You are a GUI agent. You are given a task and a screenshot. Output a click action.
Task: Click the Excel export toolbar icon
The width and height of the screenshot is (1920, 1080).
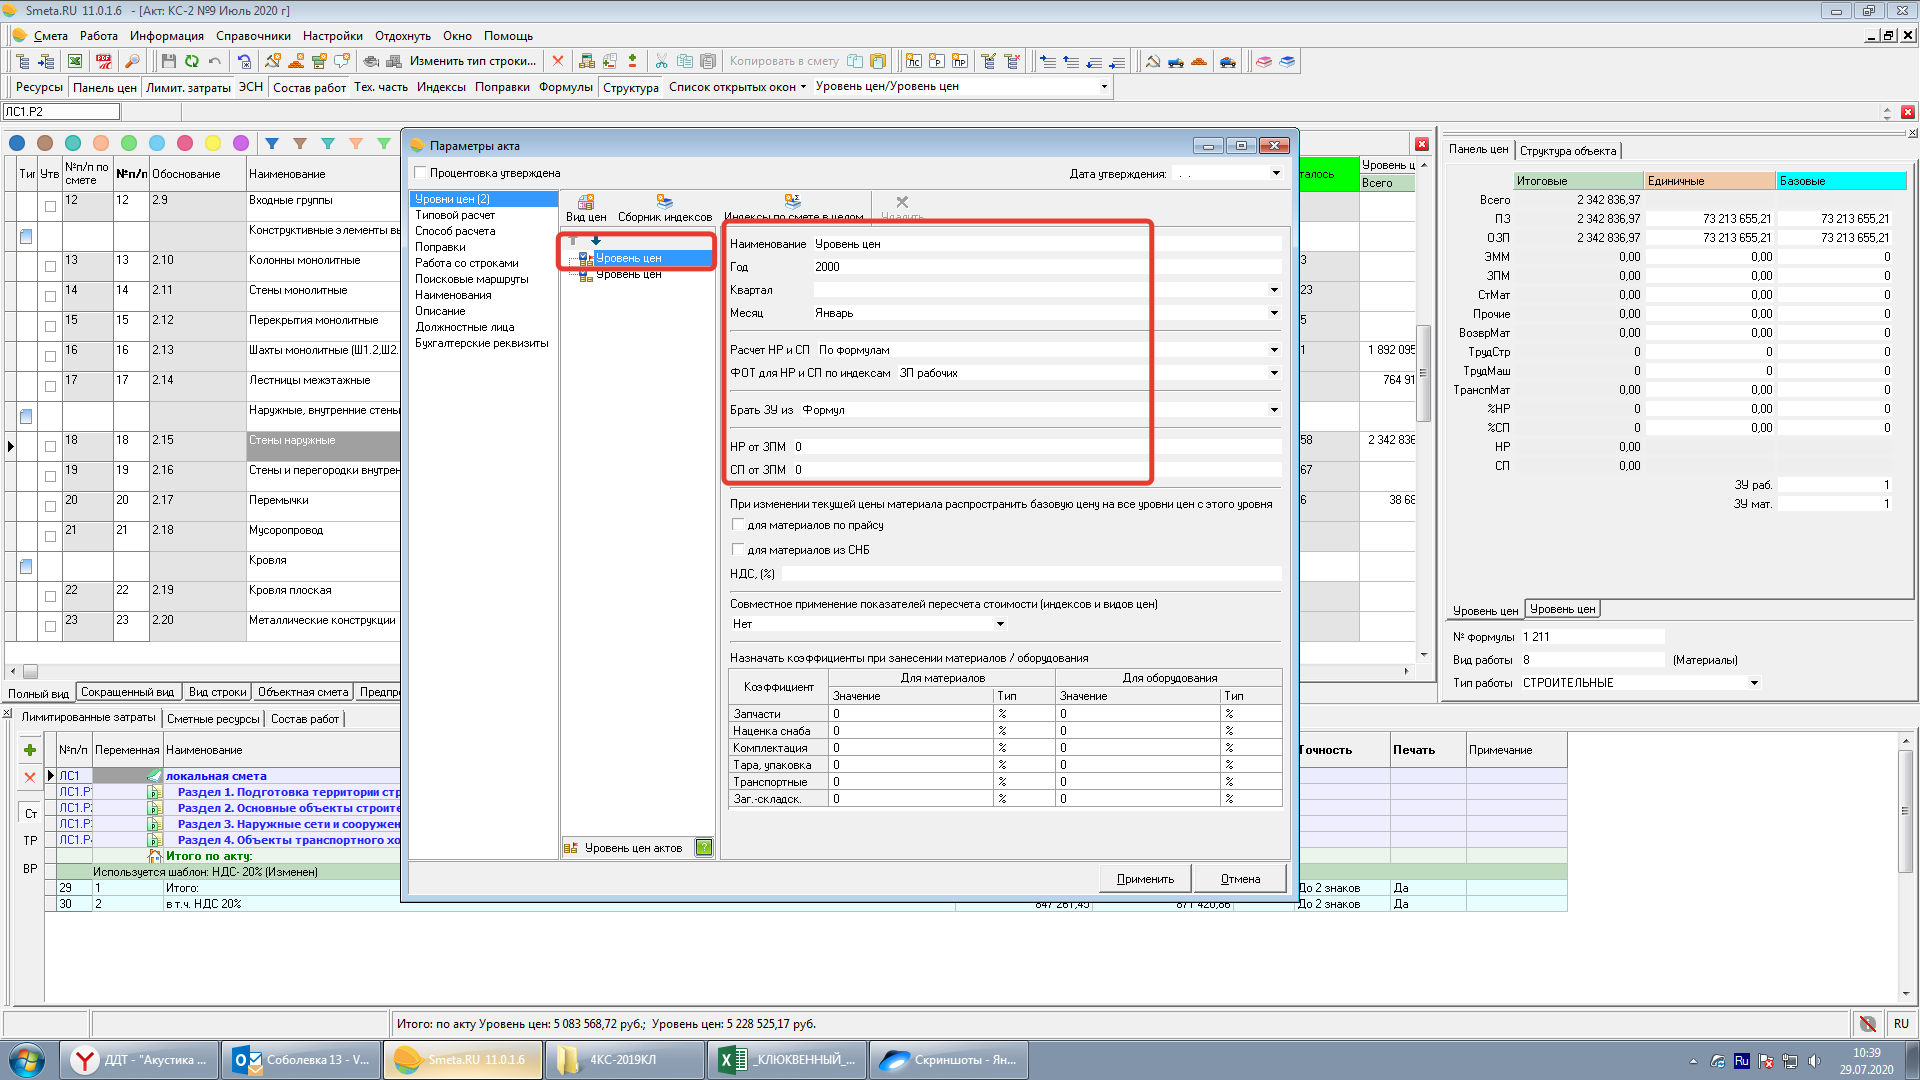(x=75, y=61)
